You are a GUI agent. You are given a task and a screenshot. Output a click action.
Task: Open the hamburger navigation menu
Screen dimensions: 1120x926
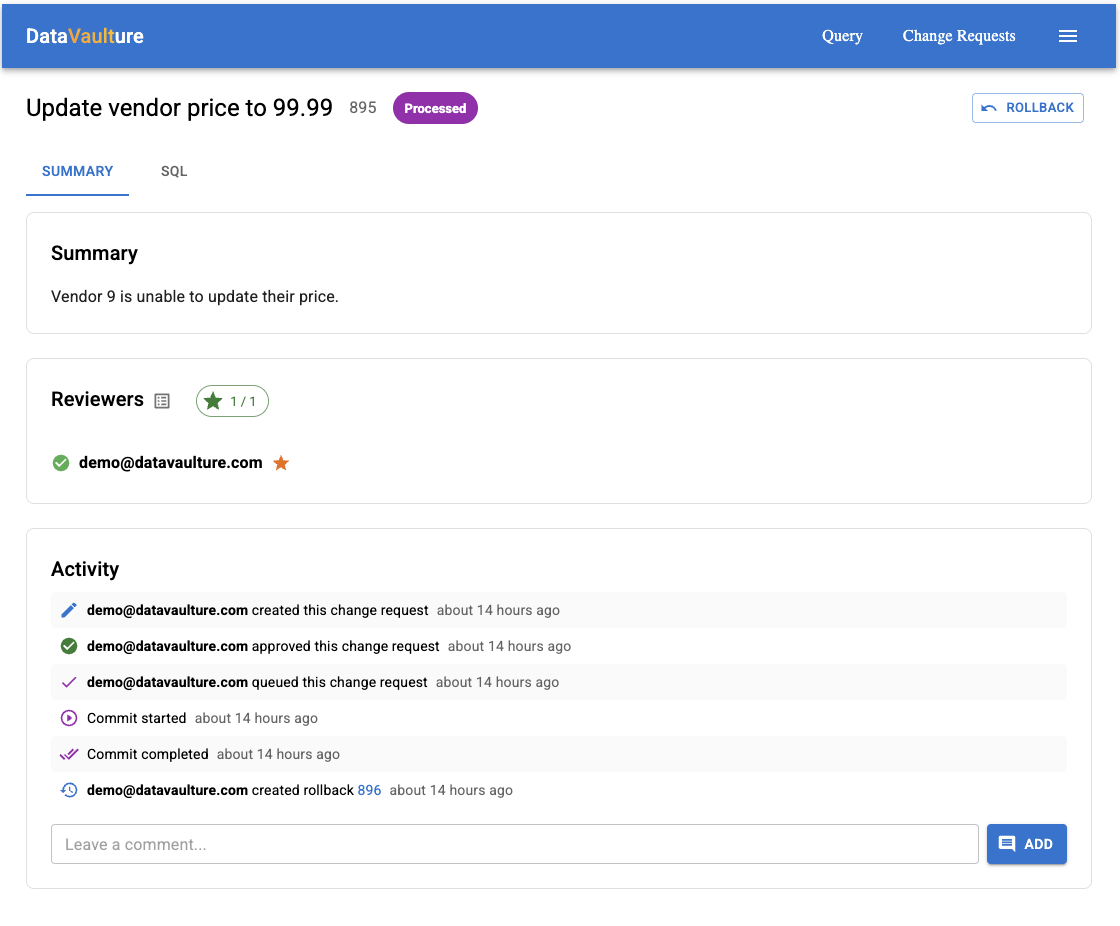[1068, 36]
